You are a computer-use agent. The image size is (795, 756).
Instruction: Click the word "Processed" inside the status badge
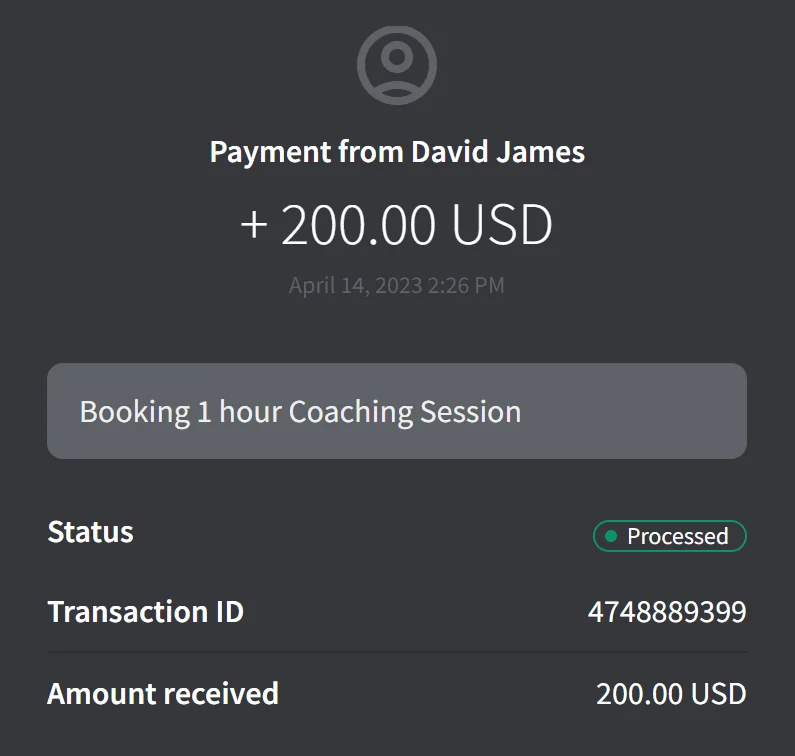[x=677, y=536]
